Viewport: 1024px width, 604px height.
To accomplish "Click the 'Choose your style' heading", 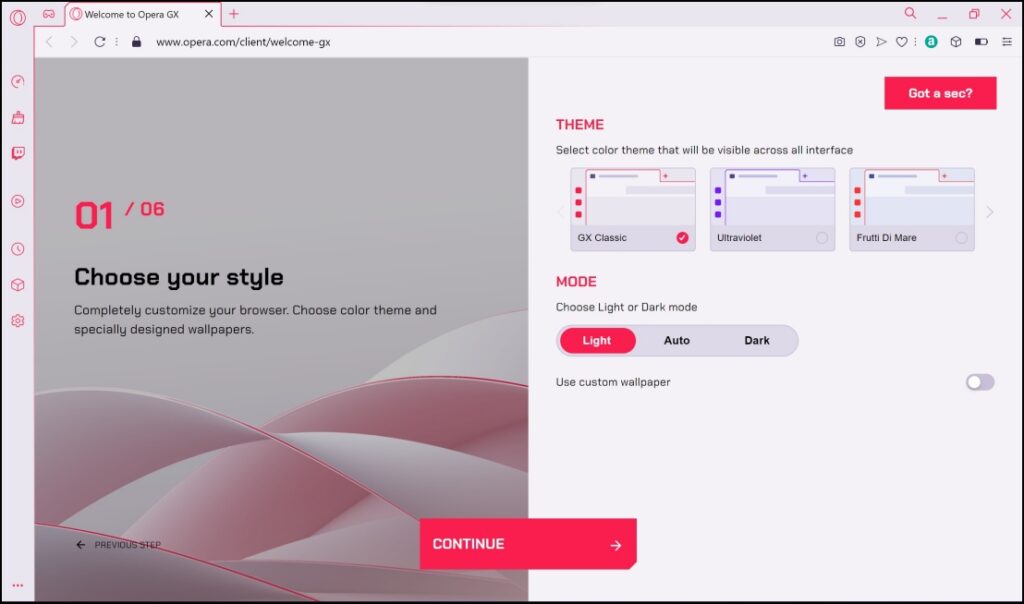I will 179,278.
